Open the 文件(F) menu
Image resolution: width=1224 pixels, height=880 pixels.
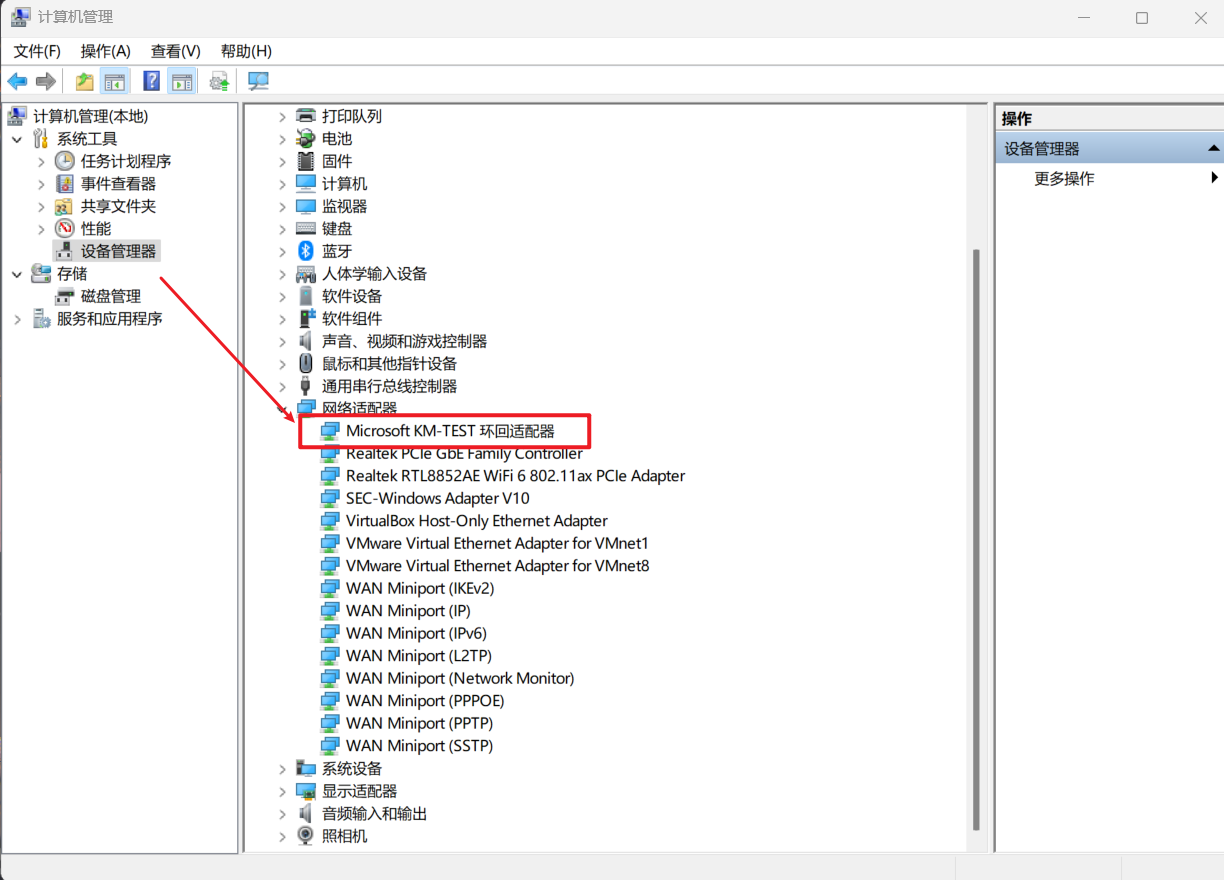tap(37, 51)
